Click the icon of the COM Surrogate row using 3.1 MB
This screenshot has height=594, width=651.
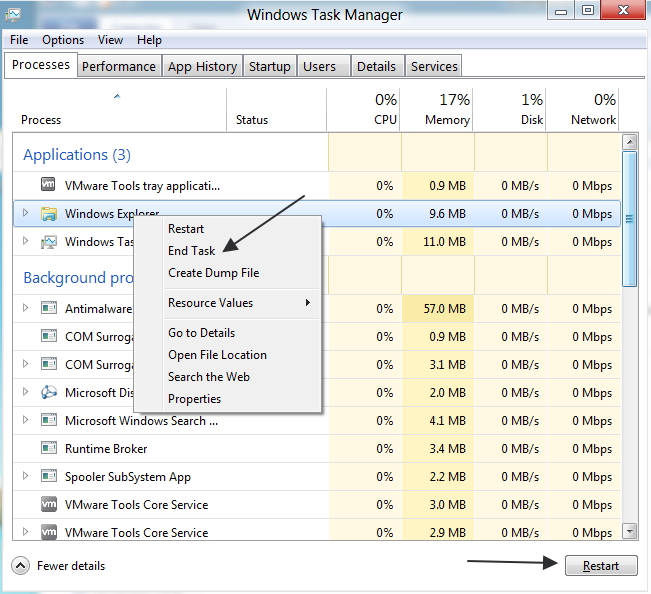click(x=49, y=364)
